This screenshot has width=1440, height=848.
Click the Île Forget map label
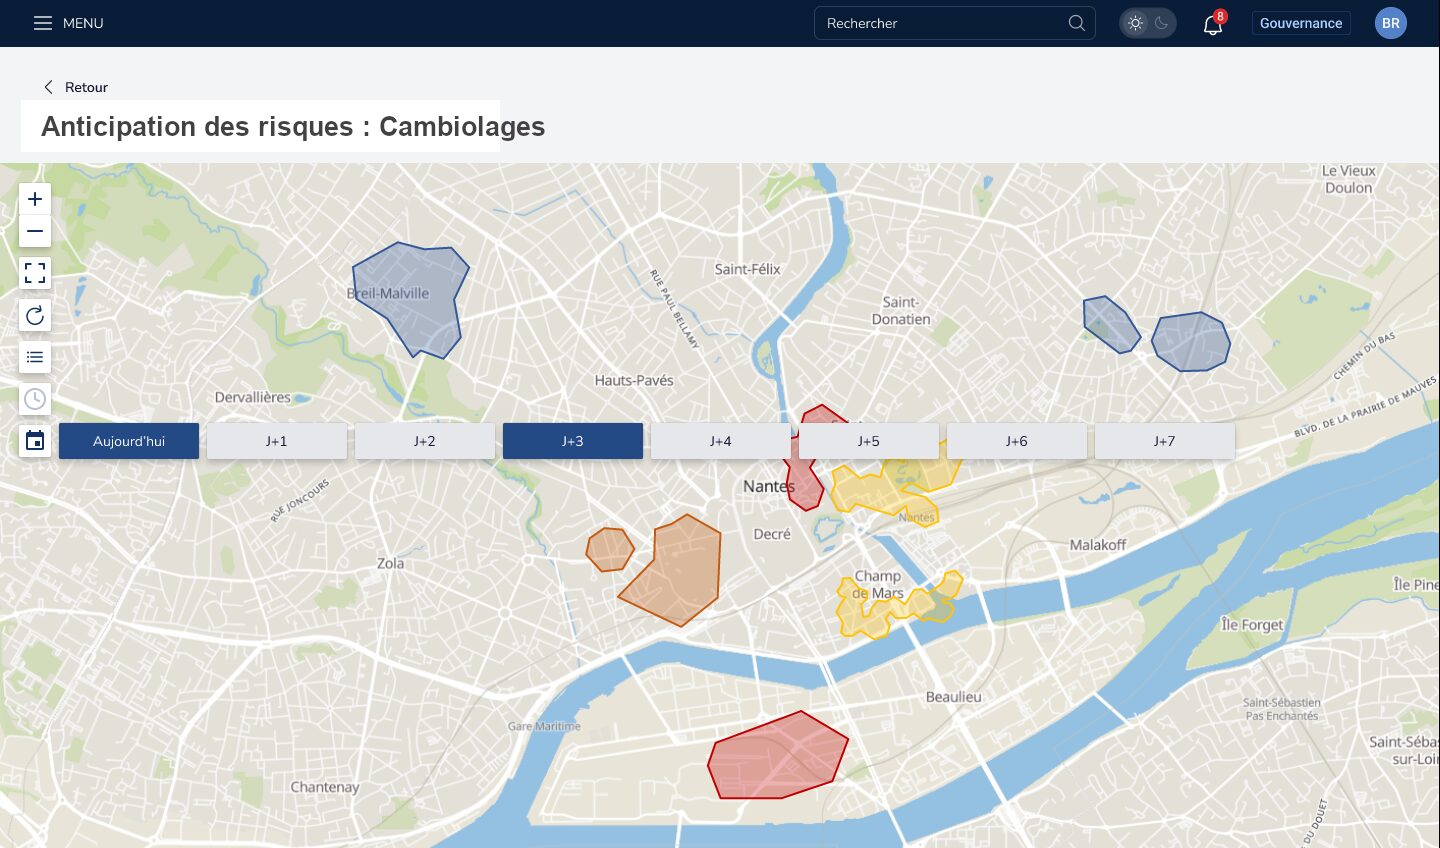click(x=1252, y=625)
